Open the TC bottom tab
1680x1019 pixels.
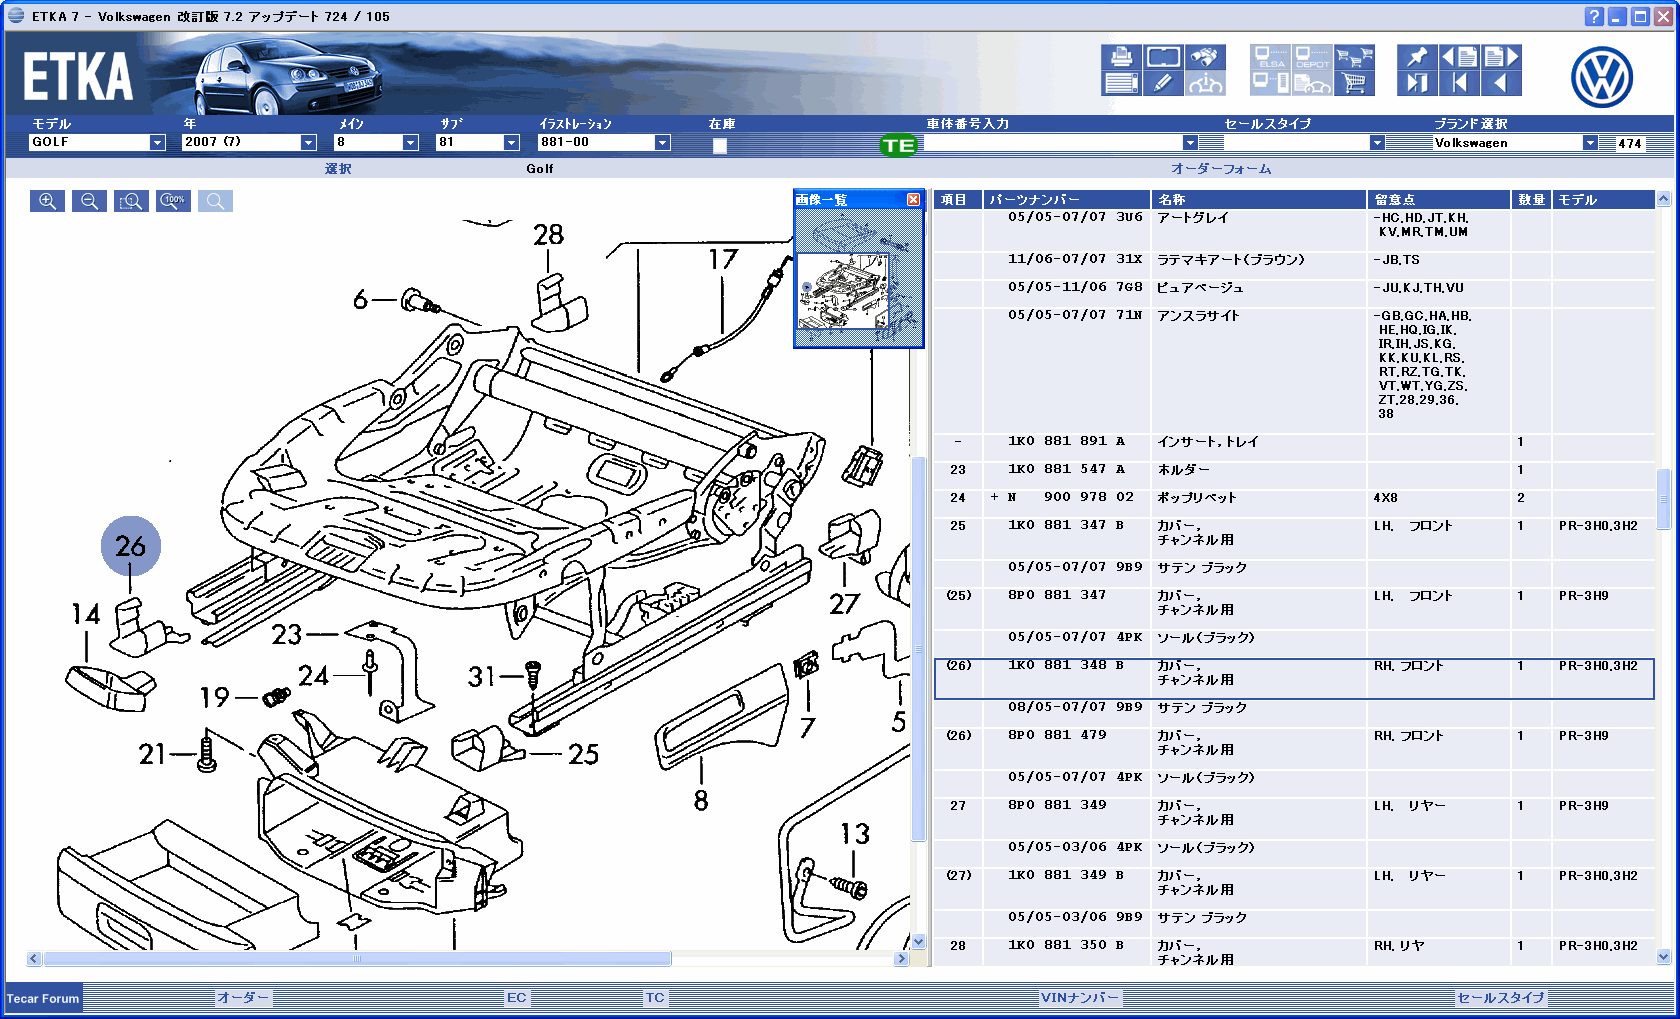click(x=655, y=998)
